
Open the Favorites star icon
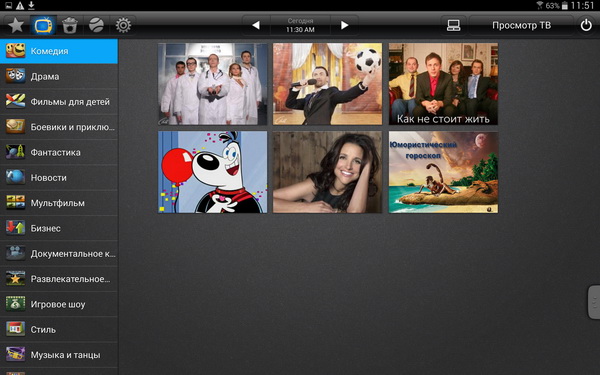(x=16, y=25)
